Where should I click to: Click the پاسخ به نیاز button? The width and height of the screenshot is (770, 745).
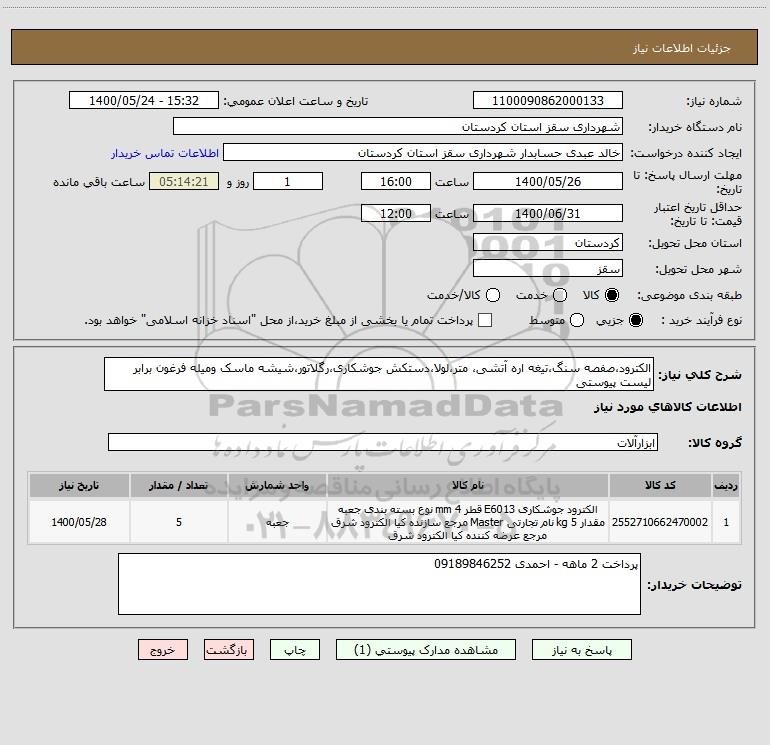pos(581,650)
